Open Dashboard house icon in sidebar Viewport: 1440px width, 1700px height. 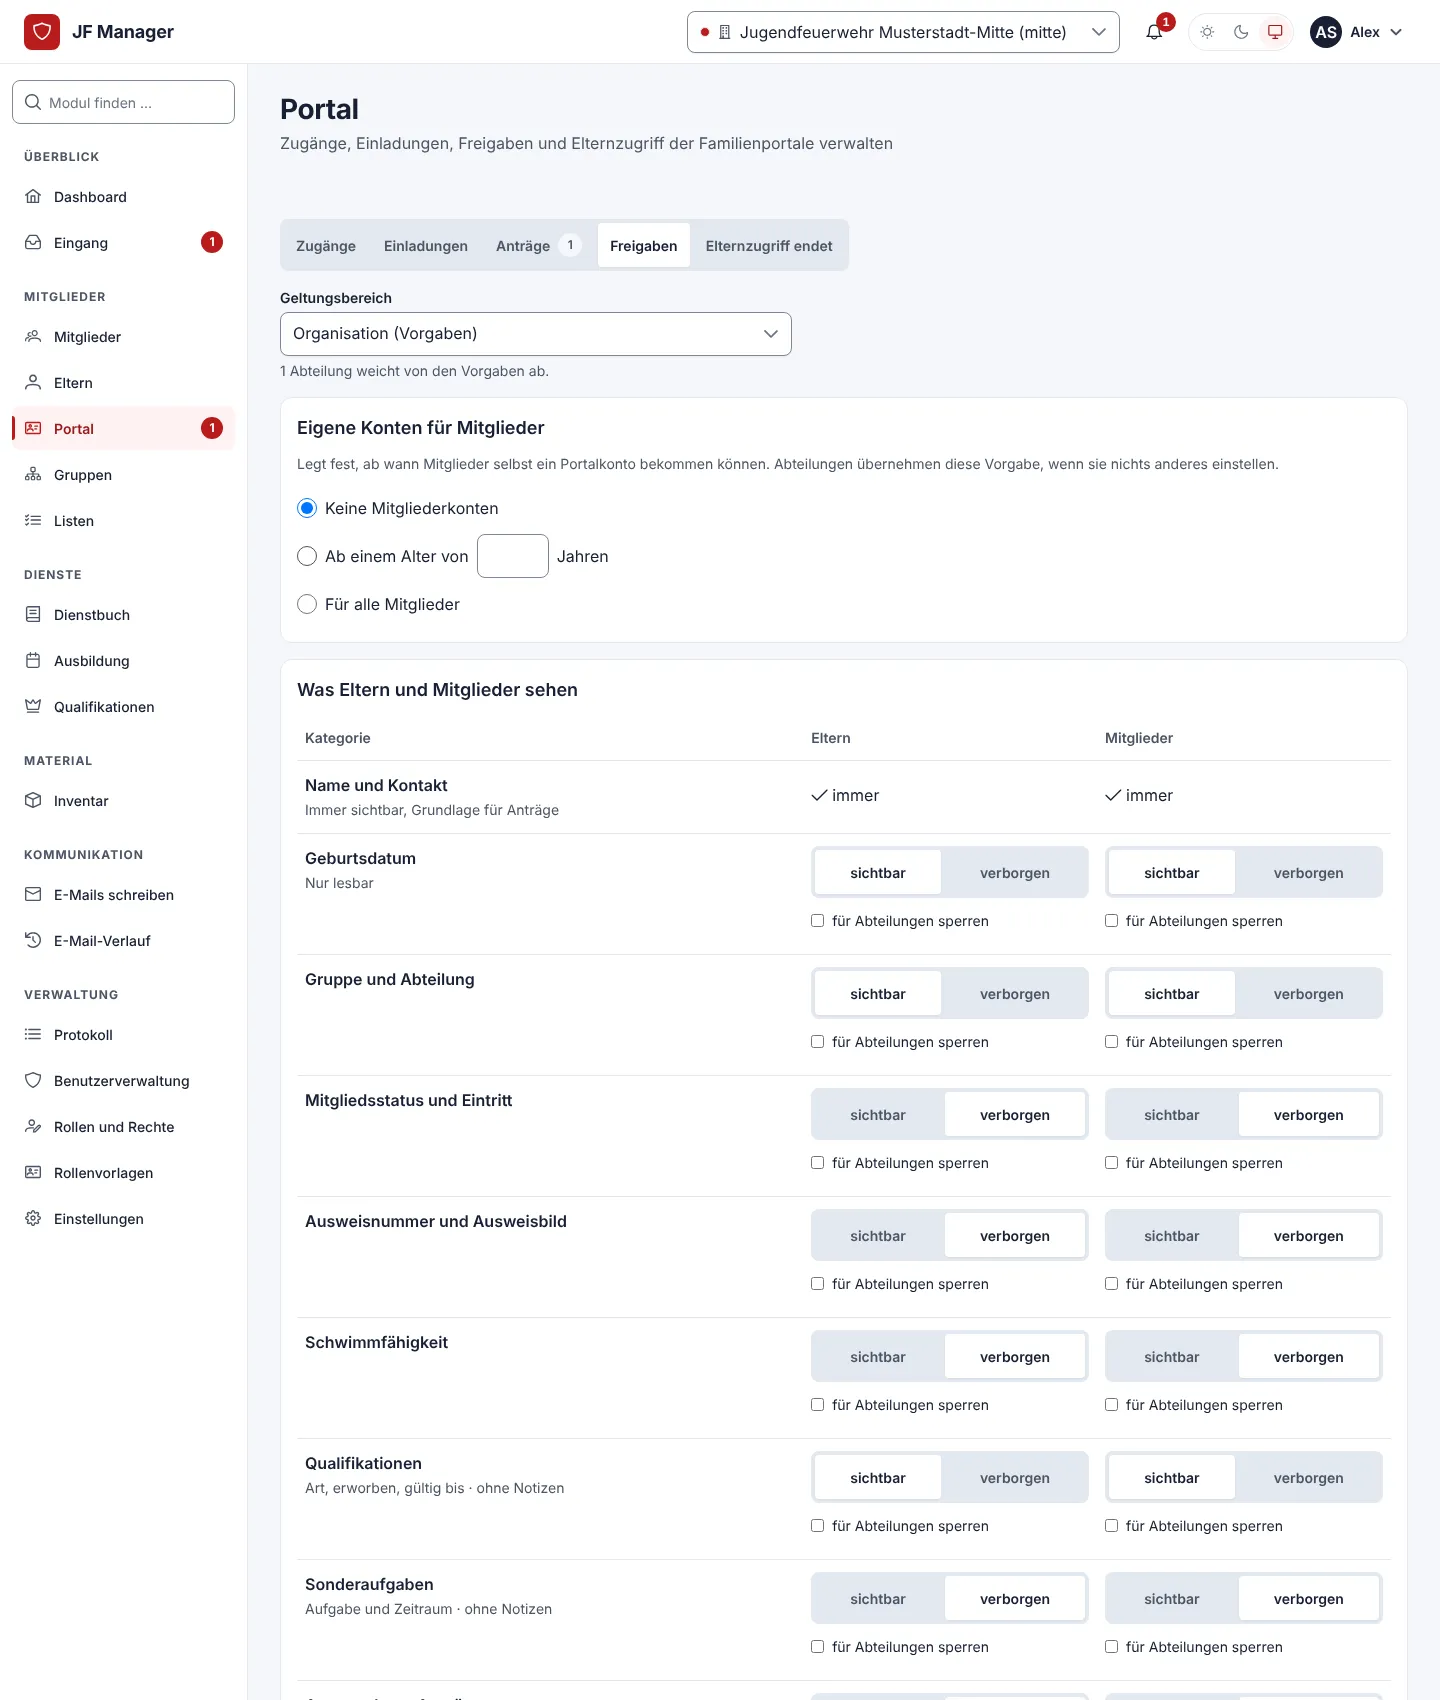(x=33, y=197)
